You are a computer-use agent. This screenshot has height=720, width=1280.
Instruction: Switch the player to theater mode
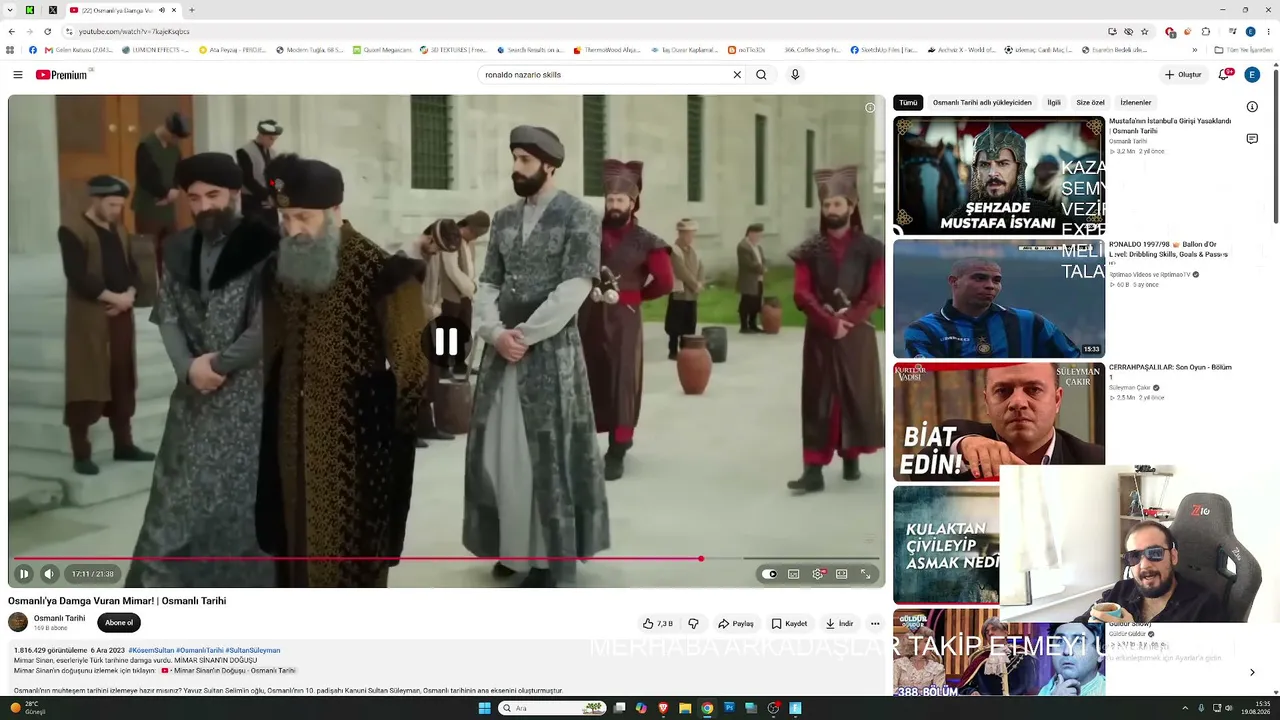click(842, 574)
